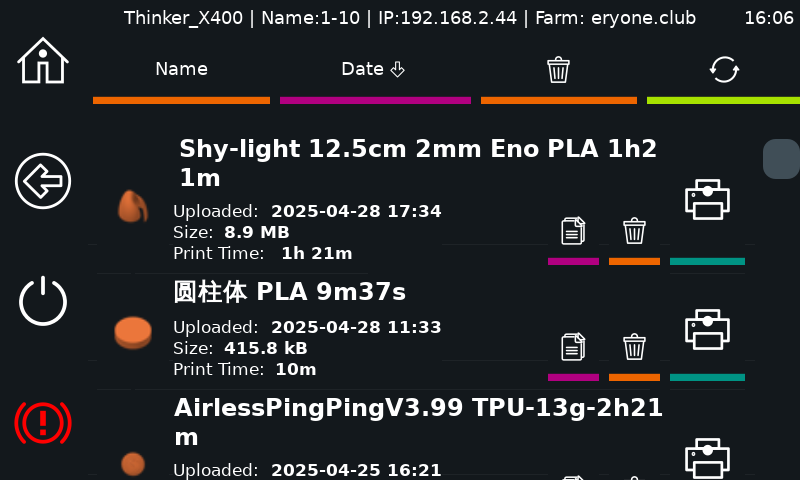Open details icon for 圆柱体 PLA file
Image resolution: width=800 pixels, height=480 pixels.
click(x=573, y=347)
